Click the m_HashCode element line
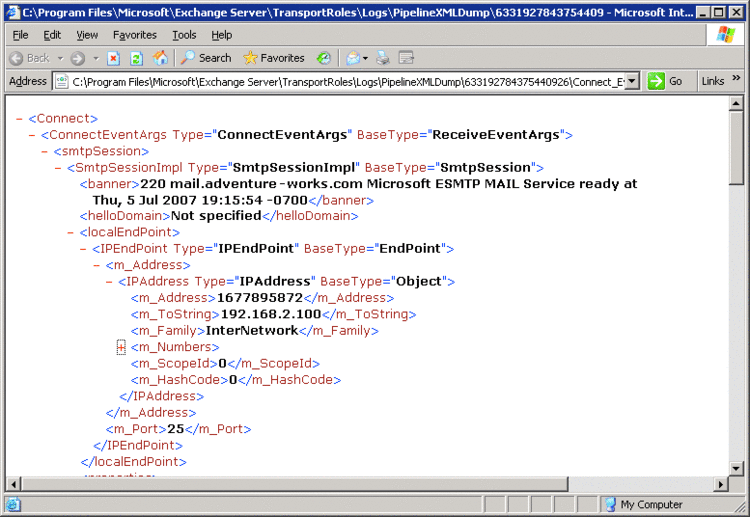Image resolution: width=750 pixels, height=517 pixels. [236, 380]
